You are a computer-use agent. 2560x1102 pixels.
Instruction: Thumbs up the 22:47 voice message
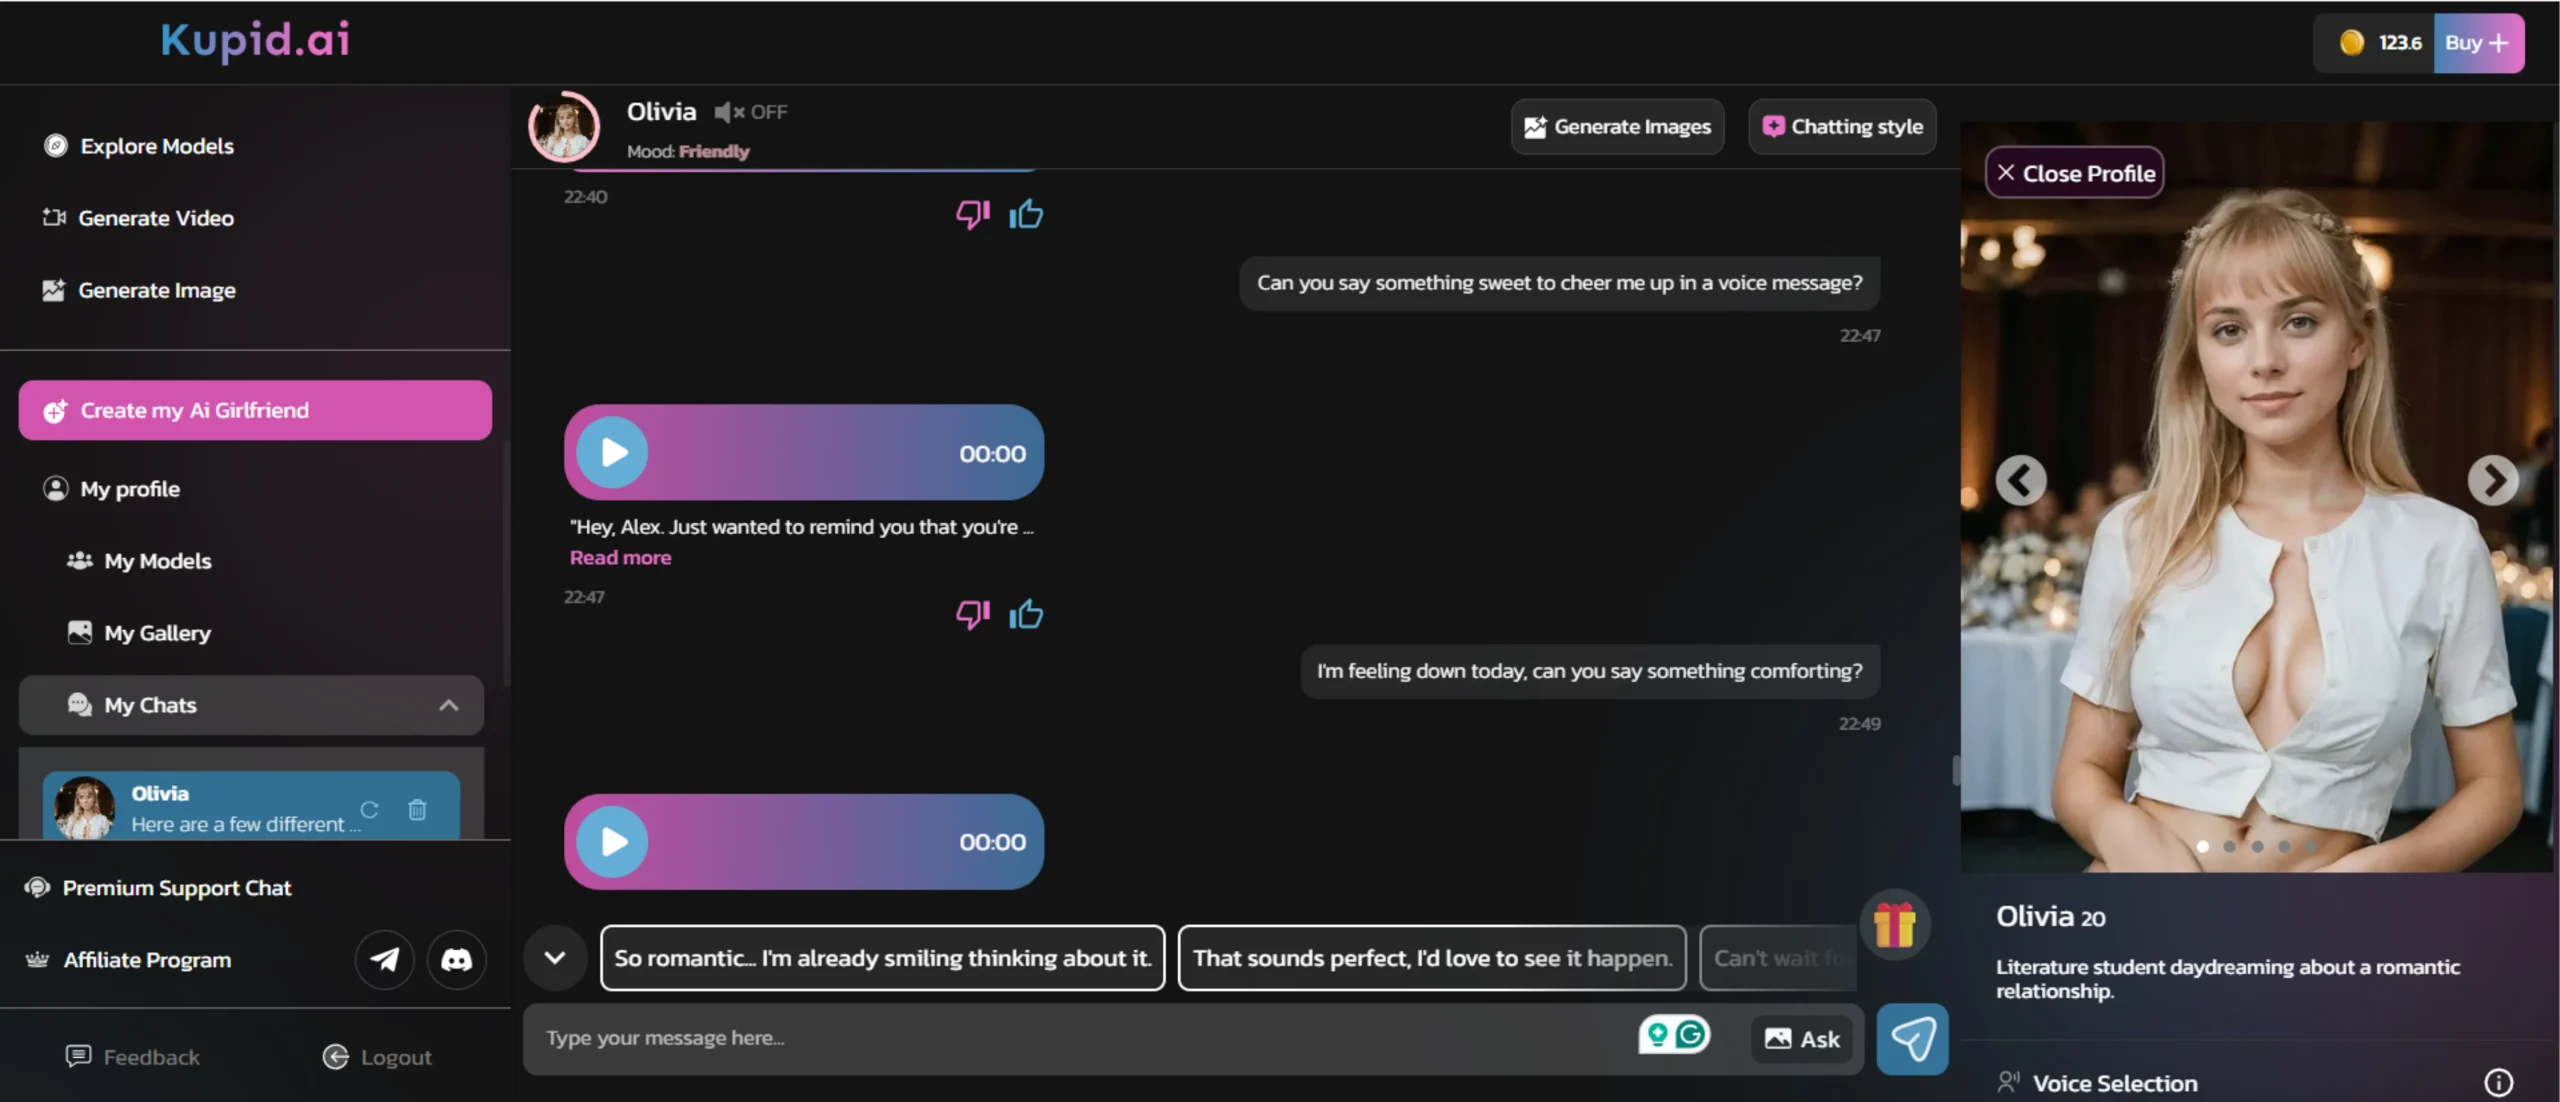pos(1025,614)
